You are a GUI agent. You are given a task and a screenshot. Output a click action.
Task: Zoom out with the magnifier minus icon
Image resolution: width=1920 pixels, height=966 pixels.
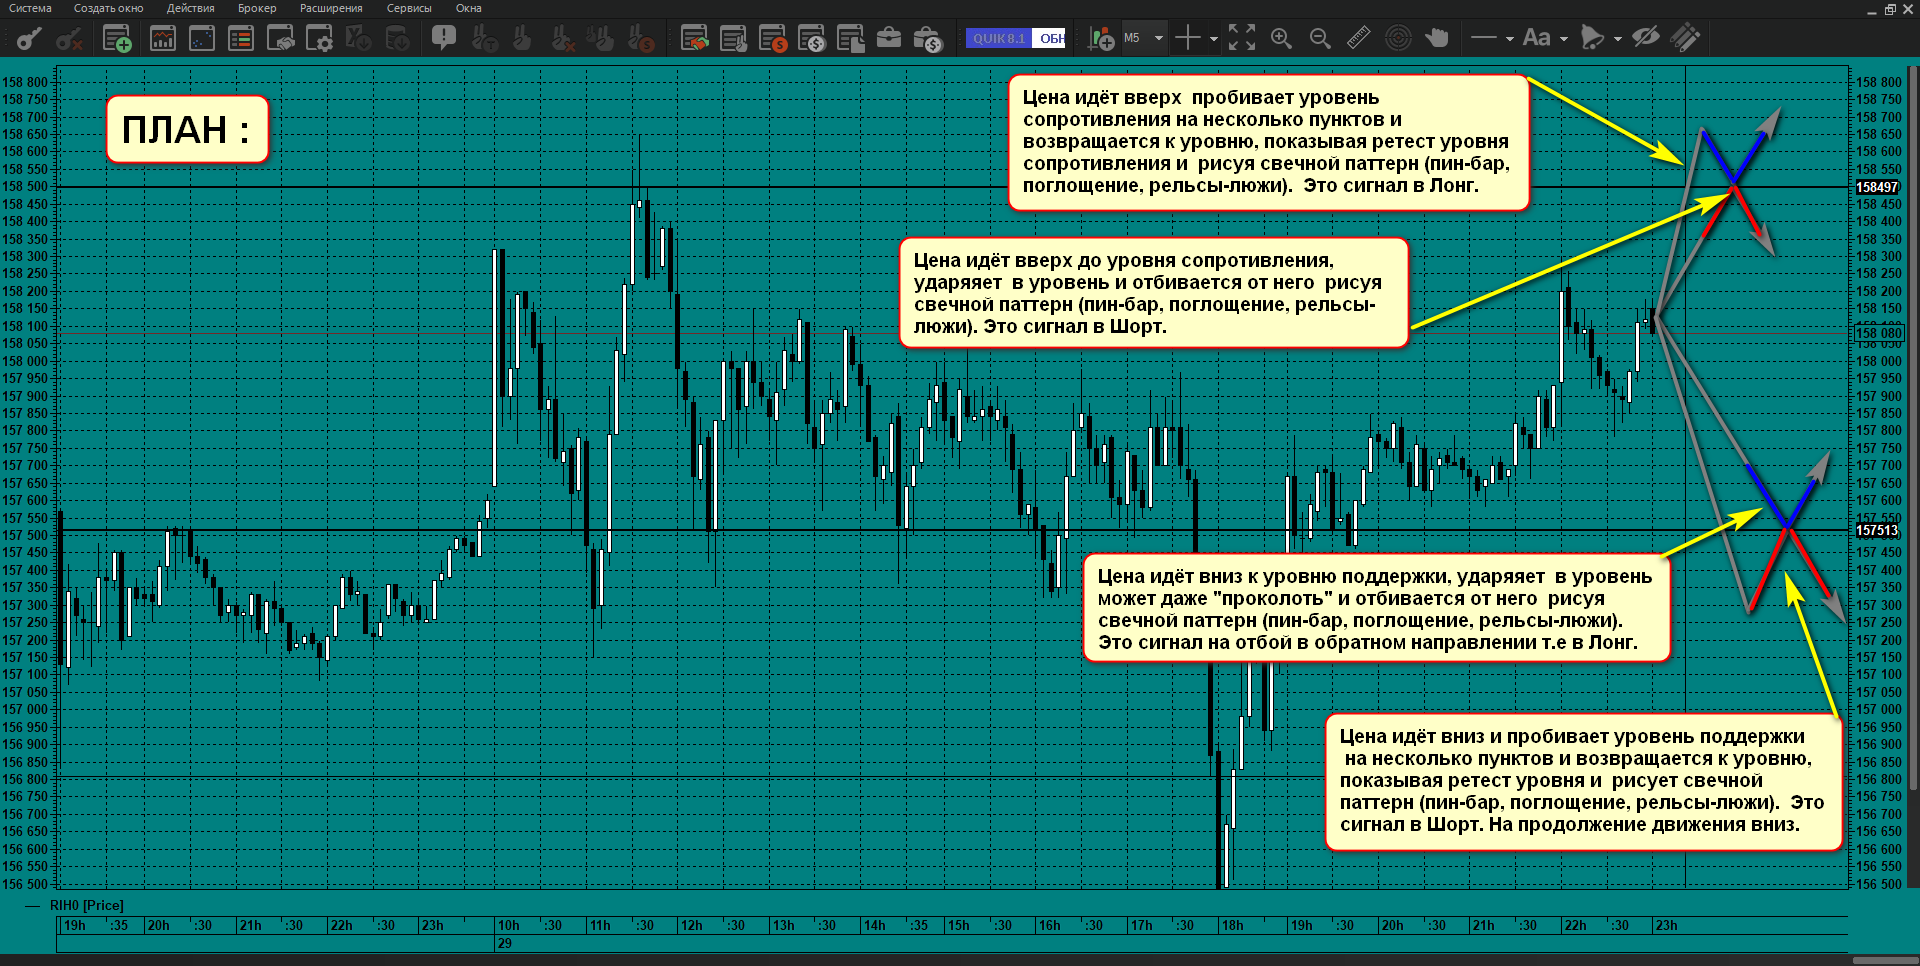1320,39
